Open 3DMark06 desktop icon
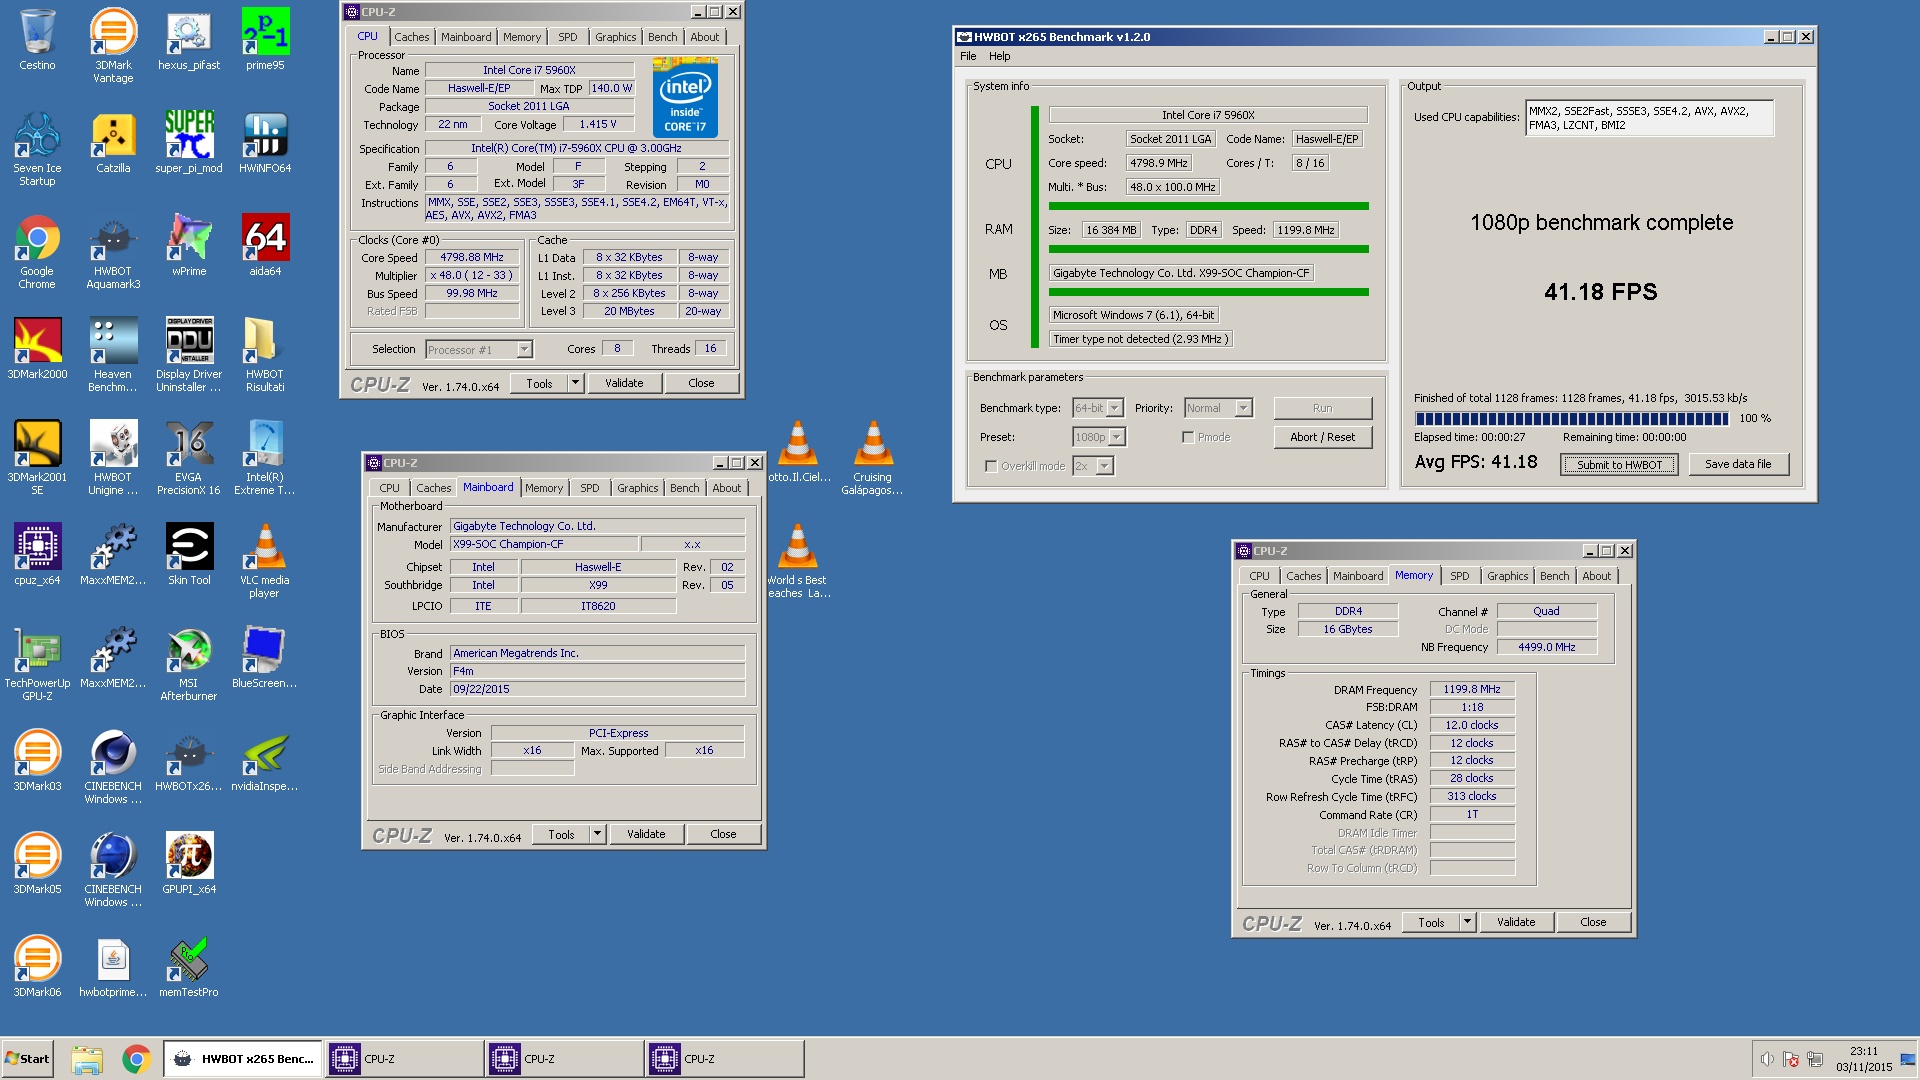 pyautogui.click(x=37, y=966)
